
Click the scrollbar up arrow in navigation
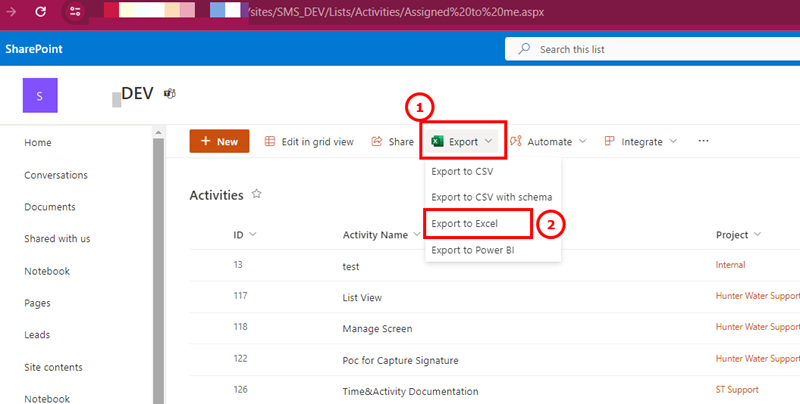(158, 132)
